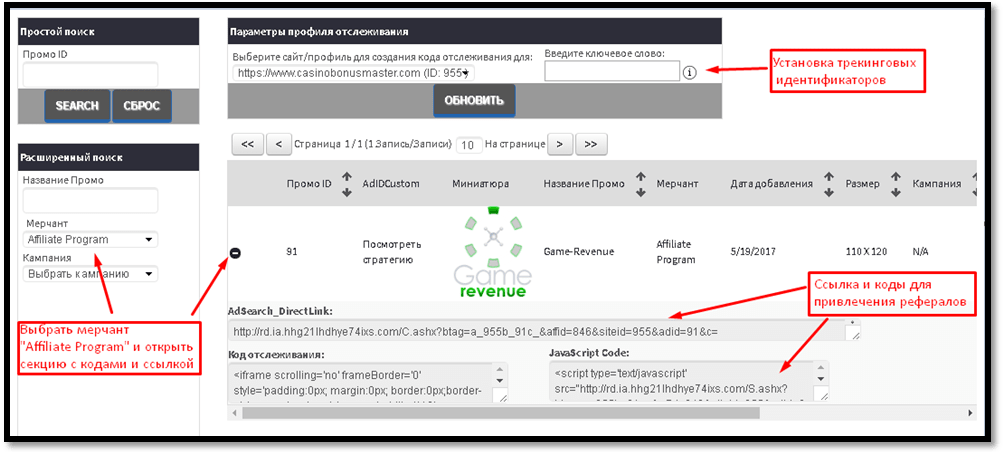Click the Промо ID input field
The width and height of the screenshot is (1003, 452).
click(x=90, y=75)
